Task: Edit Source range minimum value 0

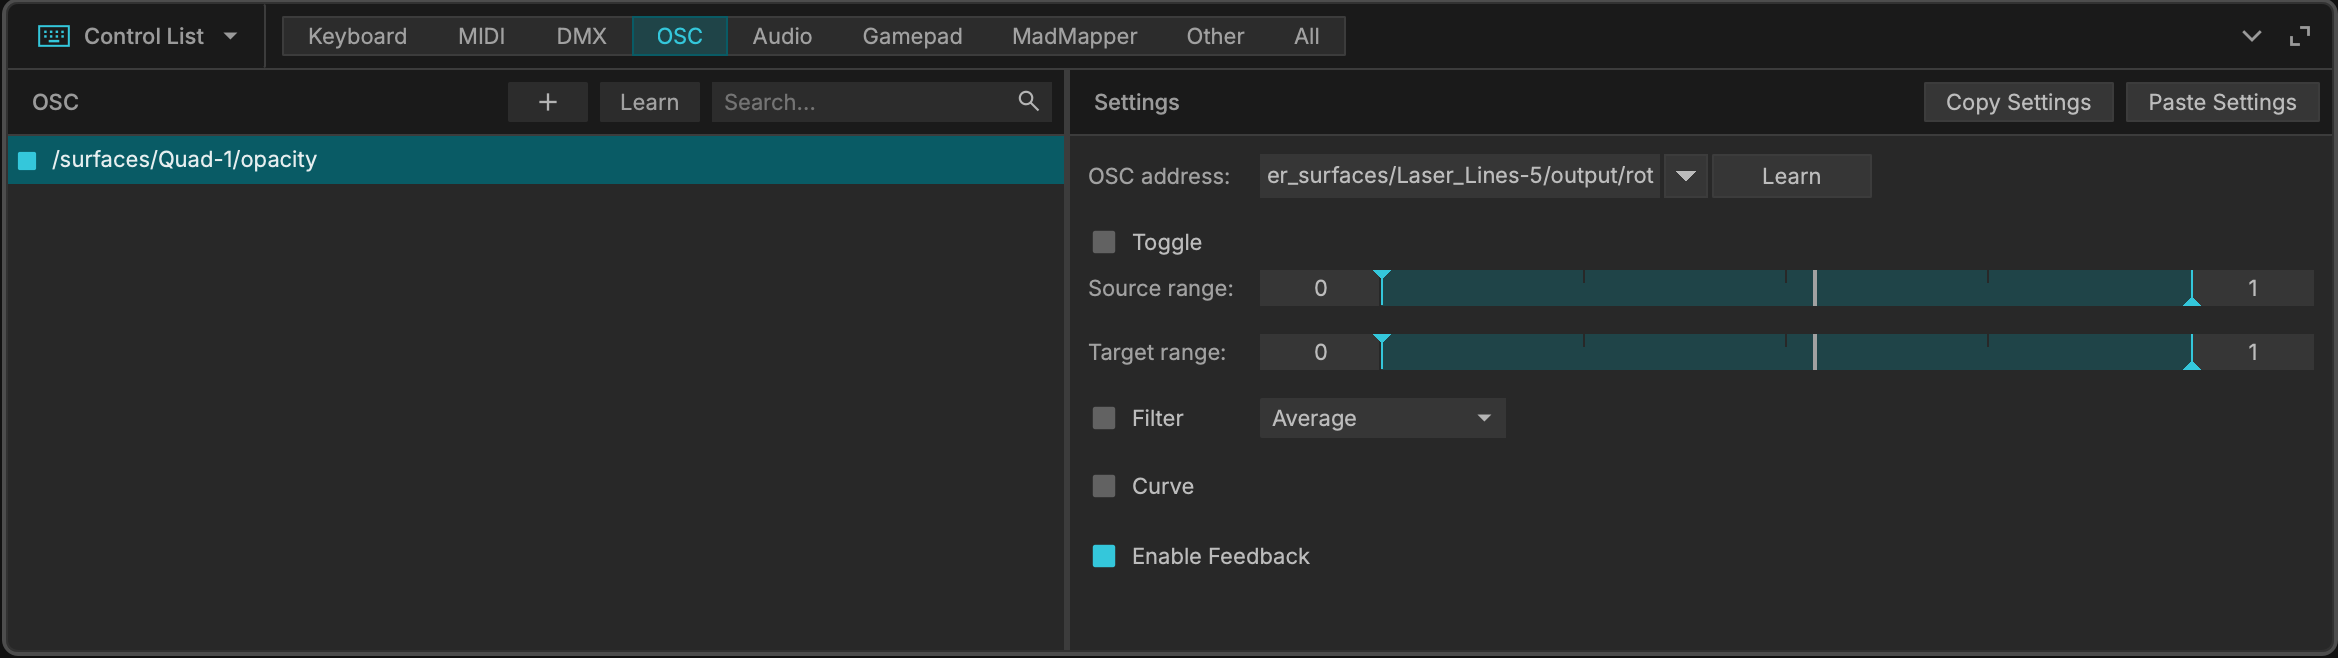Action: 1320,288
